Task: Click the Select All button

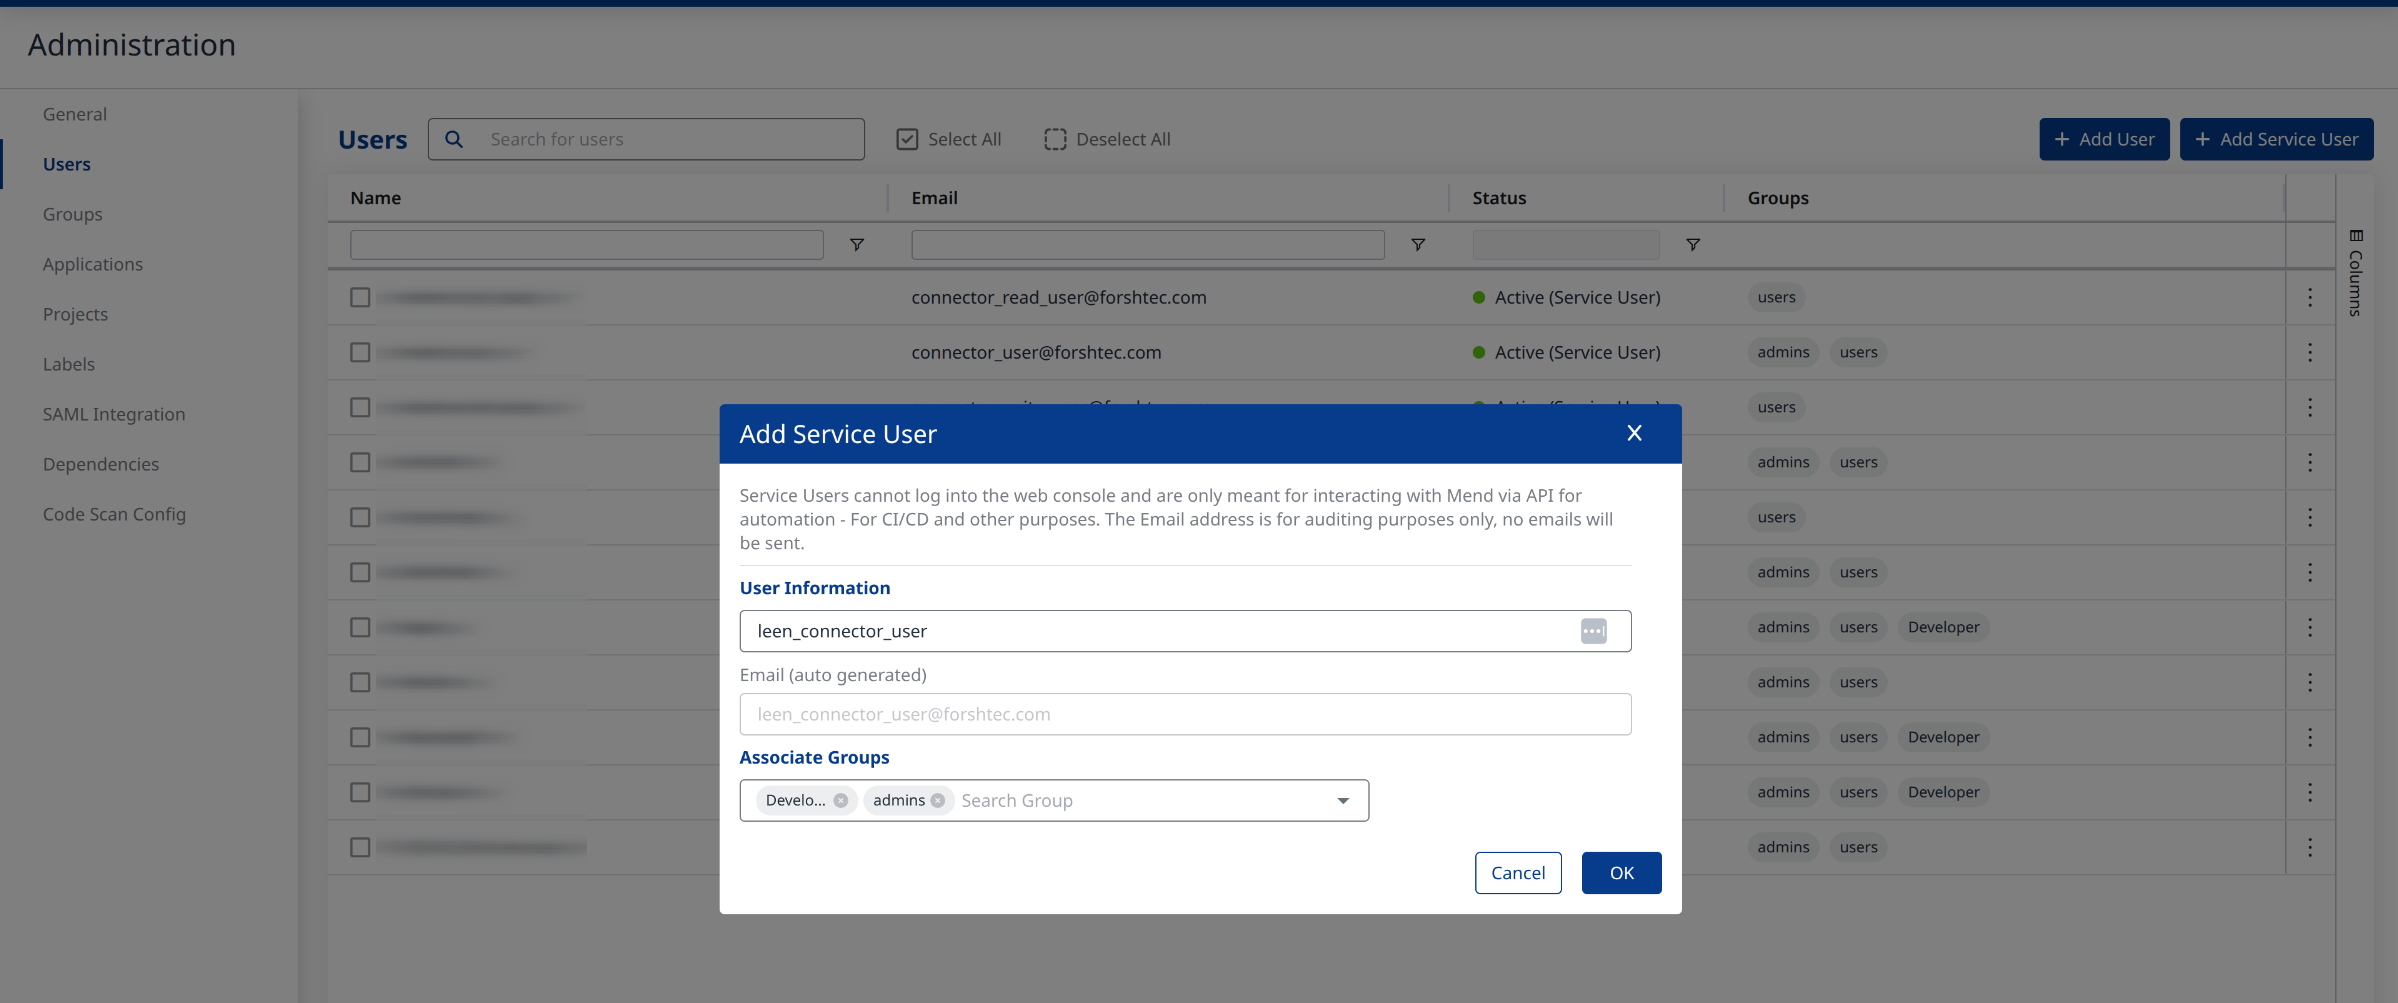Action: (x=949, y=139)
